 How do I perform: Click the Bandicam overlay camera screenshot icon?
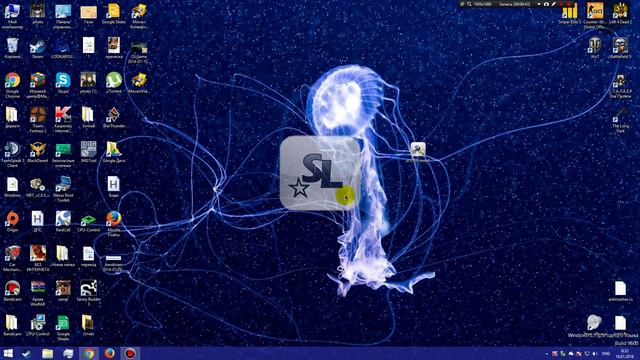pyautogui.click(x=547, y=4)
